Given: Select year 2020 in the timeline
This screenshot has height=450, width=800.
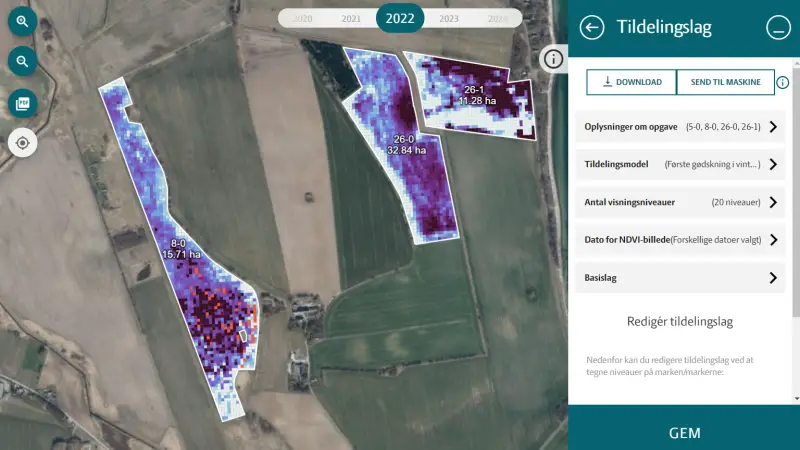Looking at the screenshot, I should click(x=303, y=19).
